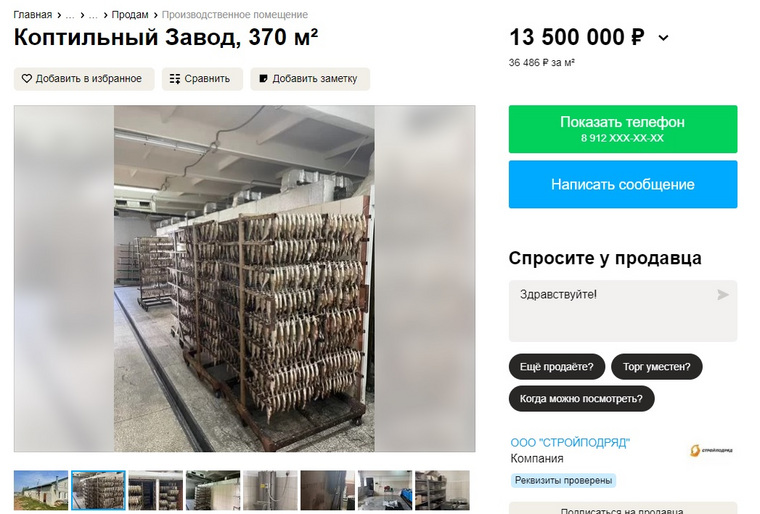The height and width of the screenshot is (514, 760).
Task: Open the Продам breadcrumb link
Action: [x=130, y=15]
